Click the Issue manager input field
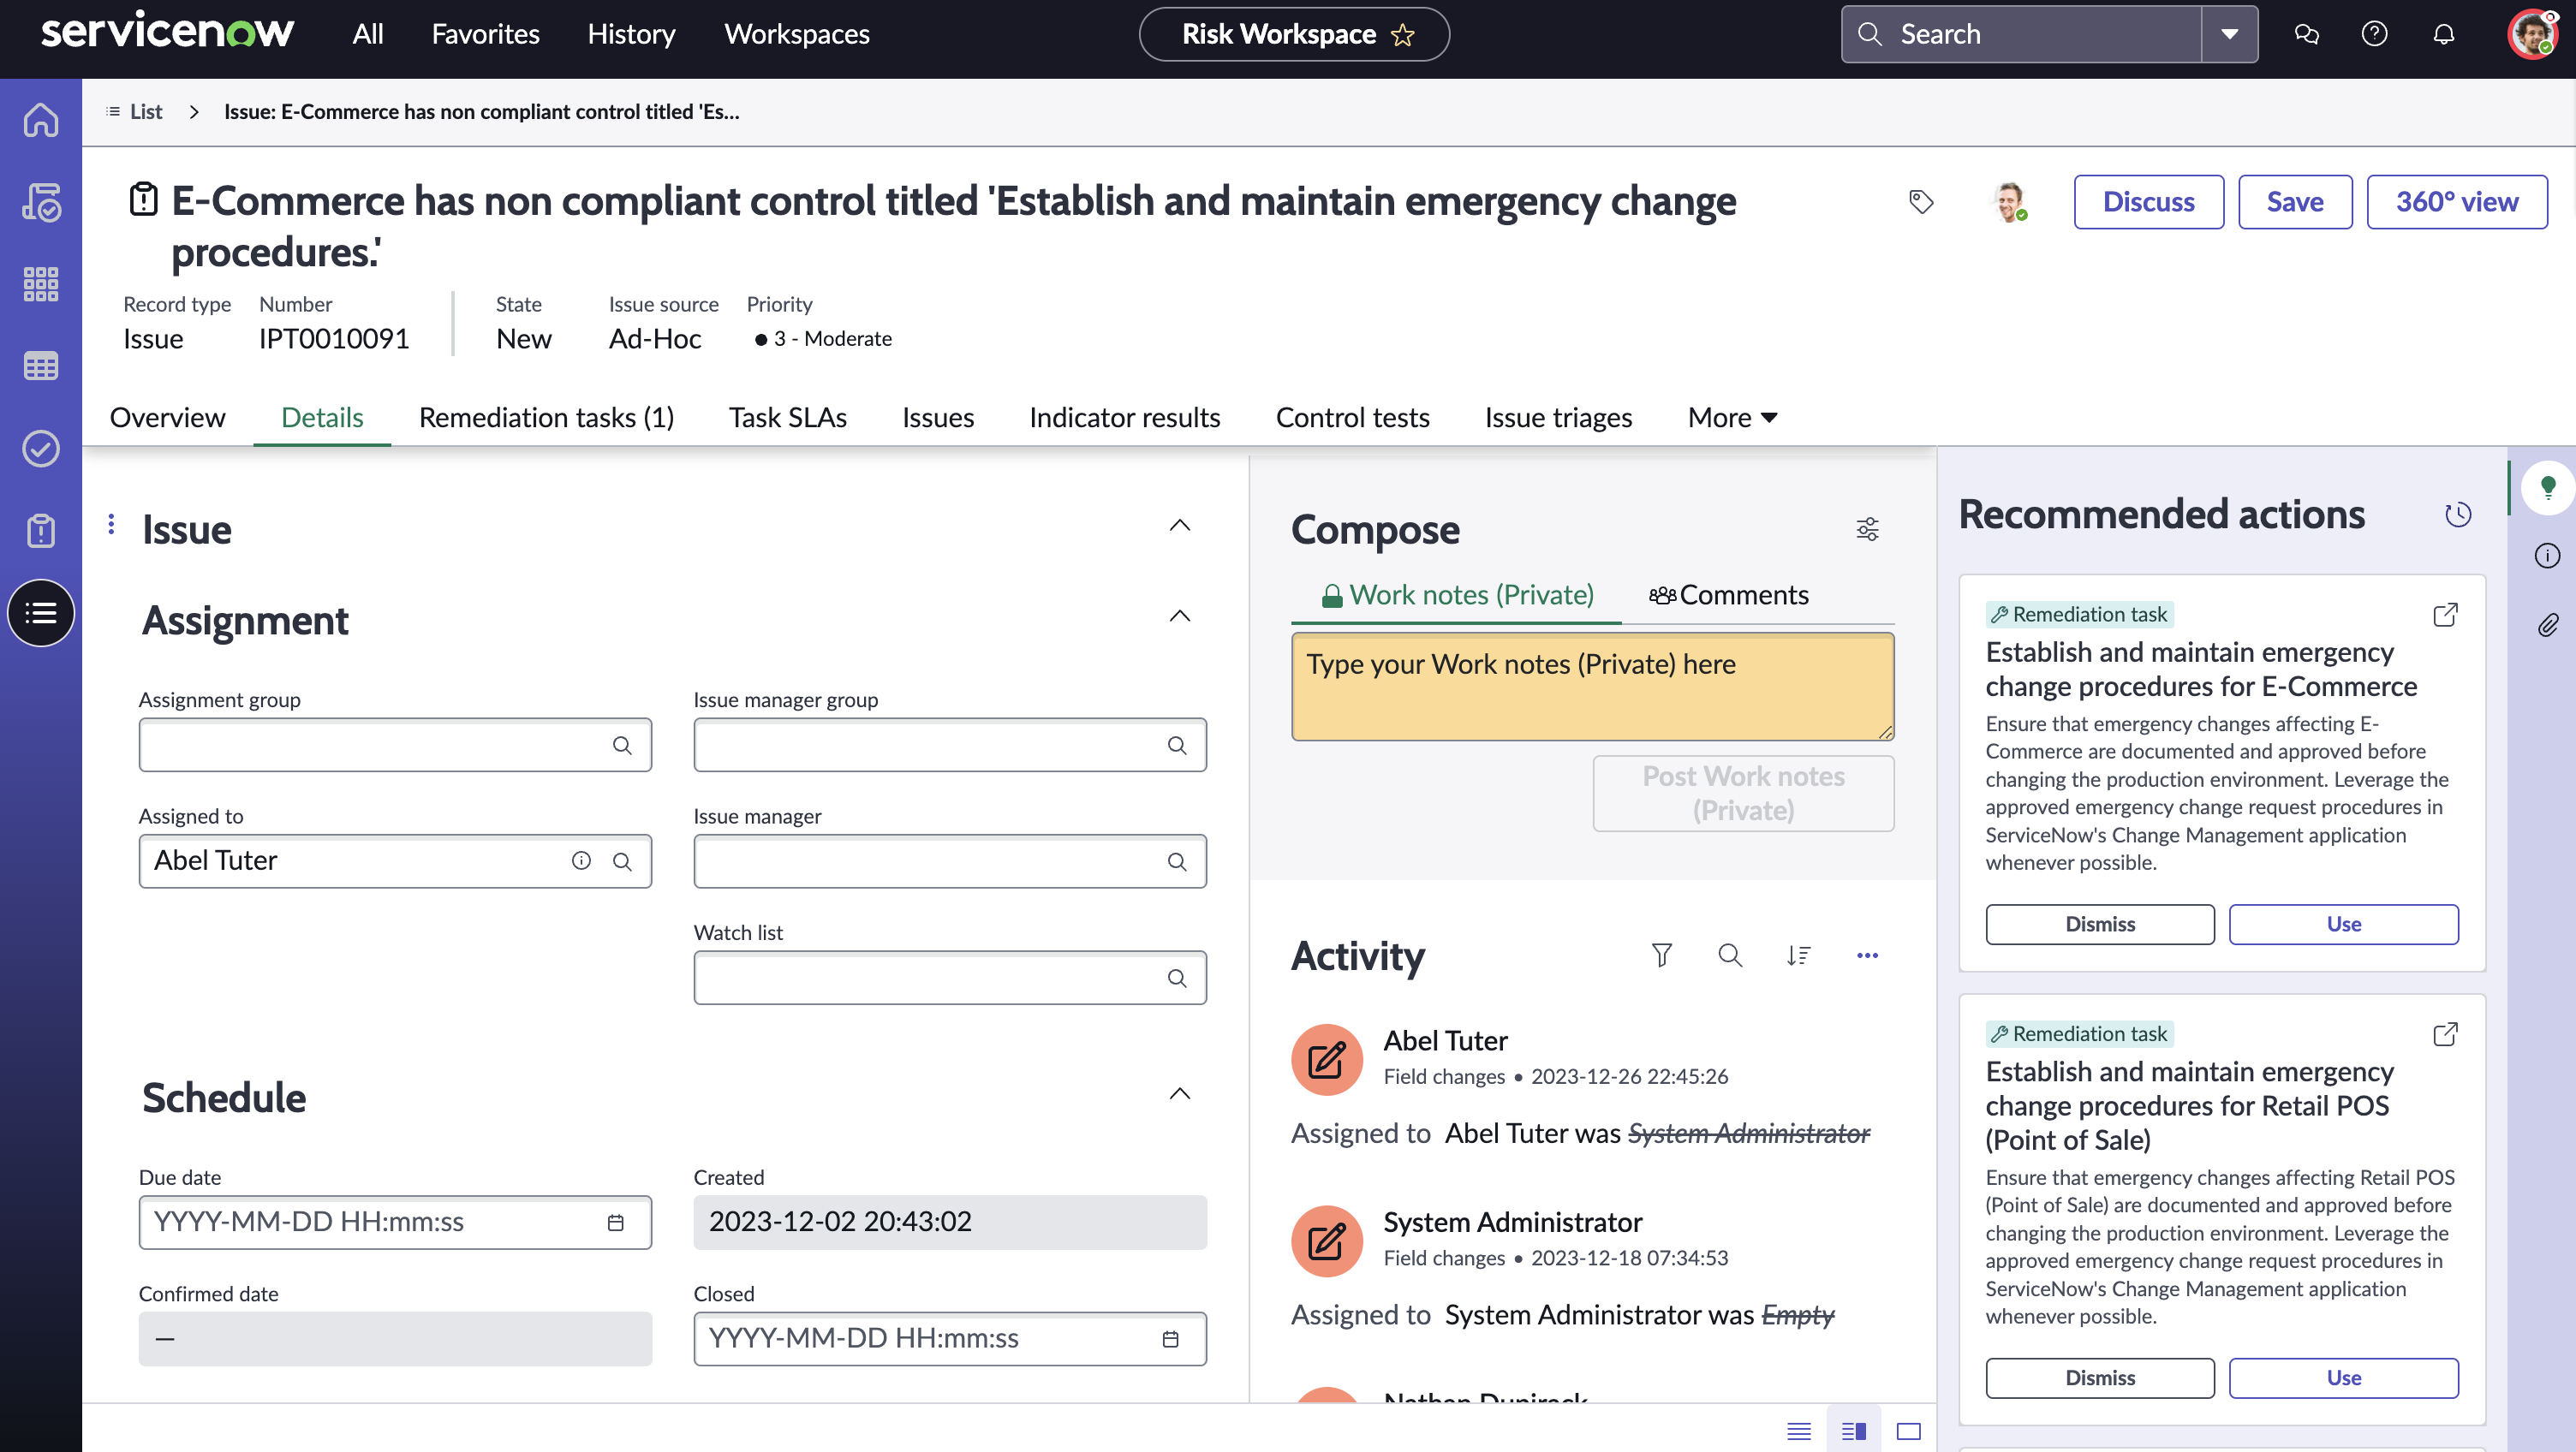Image resolution: width=2576 pixels, height=1452 pixels. tap(950, 861)
